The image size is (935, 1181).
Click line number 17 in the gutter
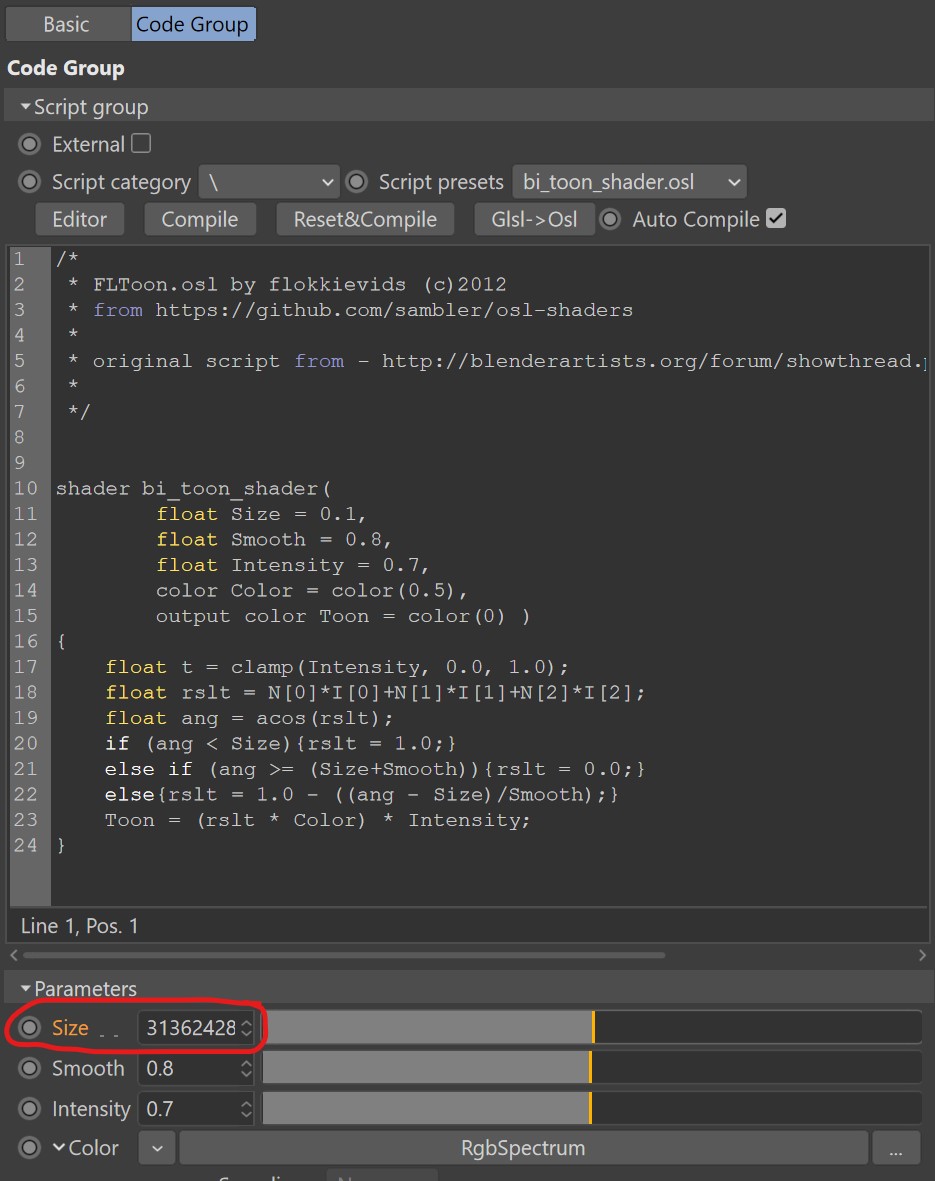26,667
